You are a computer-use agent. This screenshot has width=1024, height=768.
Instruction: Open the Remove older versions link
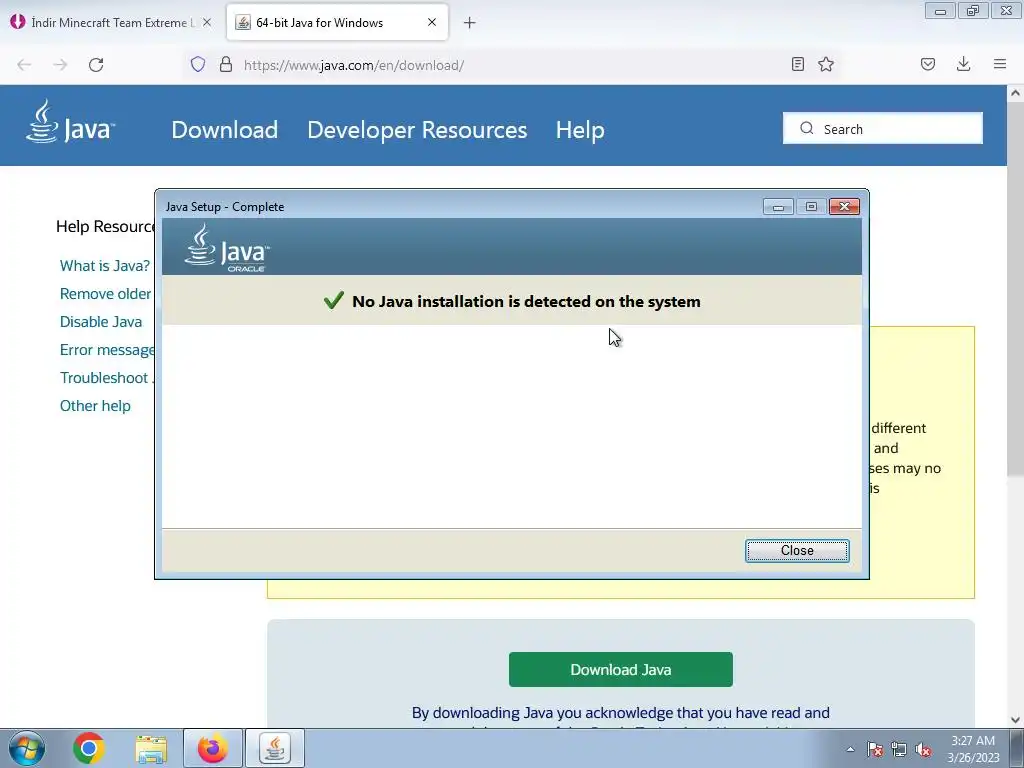coord(106,294)
